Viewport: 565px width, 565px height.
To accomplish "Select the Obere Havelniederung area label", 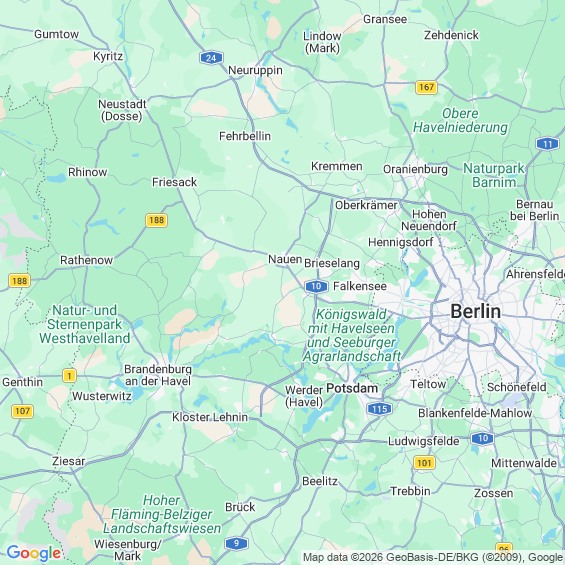I will coord(460,120).
